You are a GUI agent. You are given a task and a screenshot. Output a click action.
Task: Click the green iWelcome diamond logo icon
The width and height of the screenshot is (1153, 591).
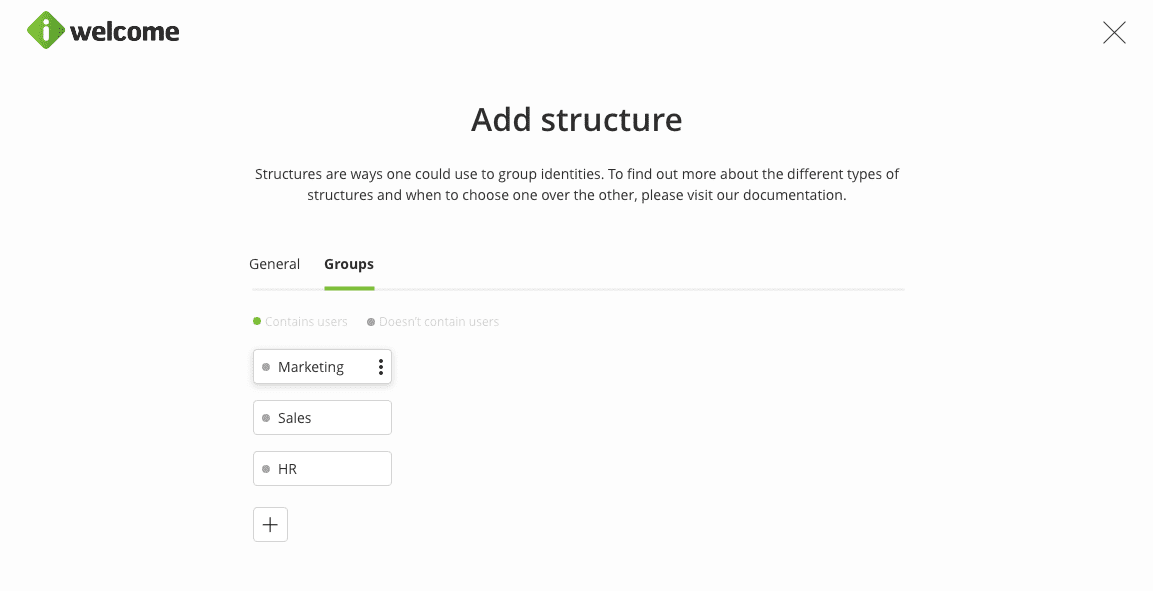tap(46, 31)
